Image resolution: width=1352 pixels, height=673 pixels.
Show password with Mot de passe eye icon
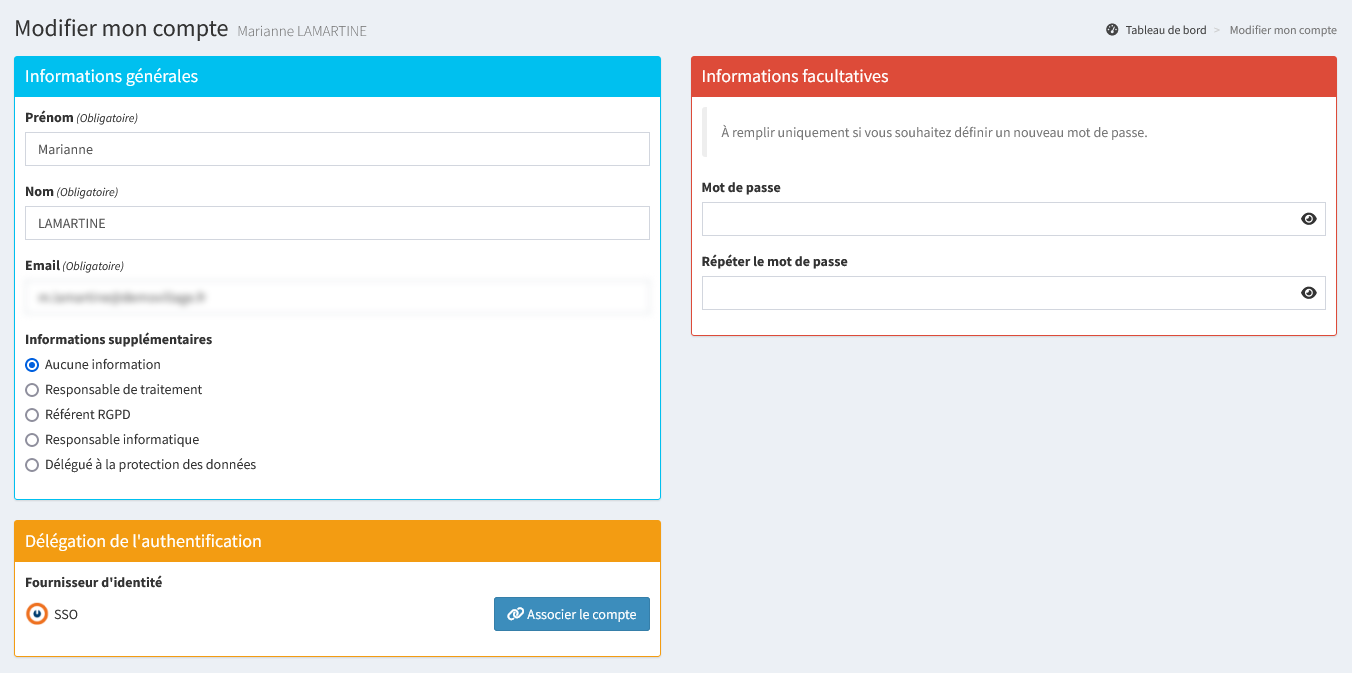1308,219
